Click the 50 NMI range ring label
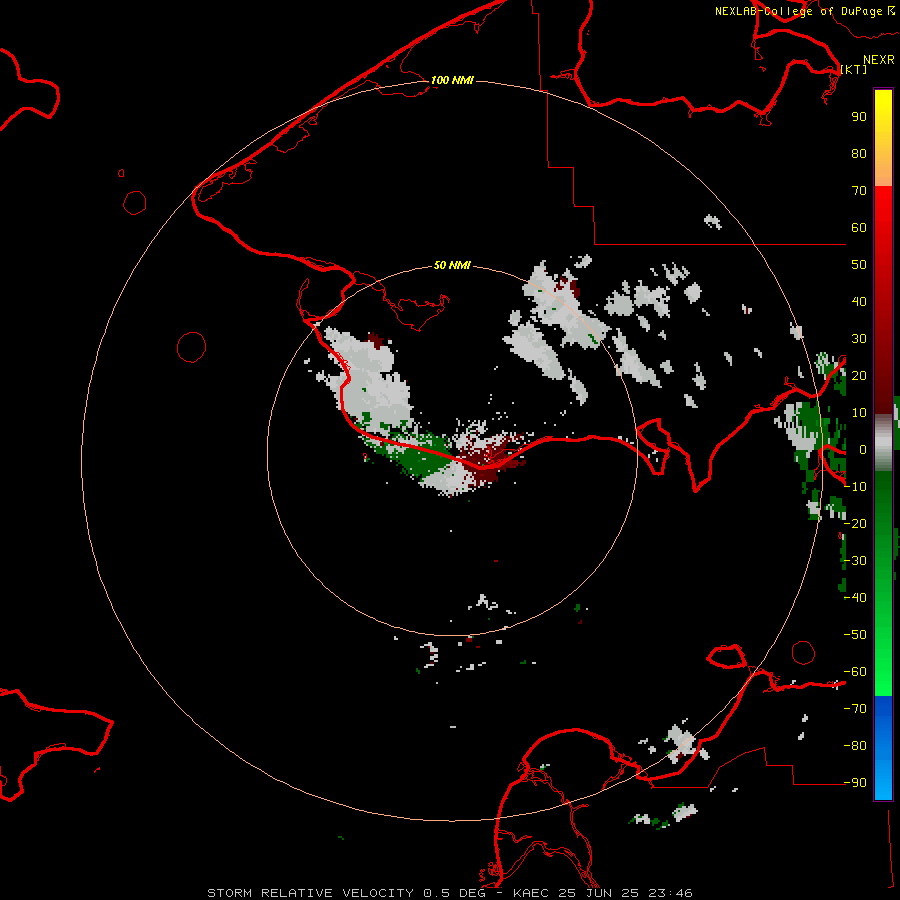The image size is (900, 900). (452, 265)
